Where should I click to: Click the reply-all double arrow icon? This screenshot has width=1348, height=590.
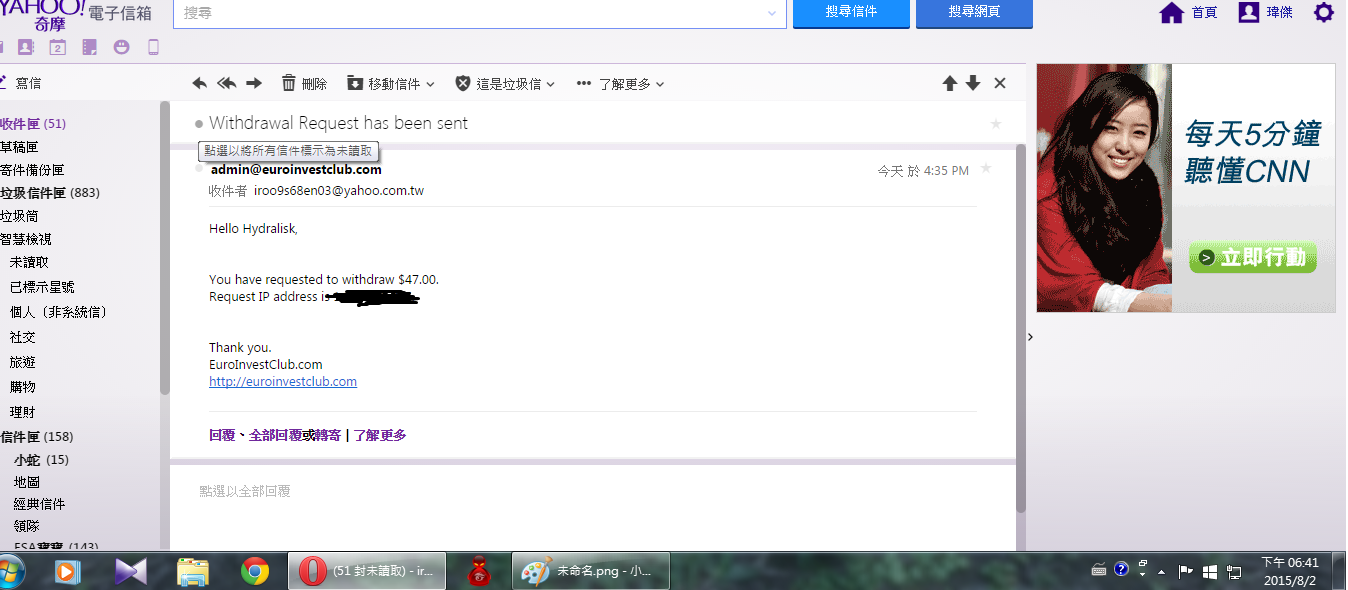point(227,84)
